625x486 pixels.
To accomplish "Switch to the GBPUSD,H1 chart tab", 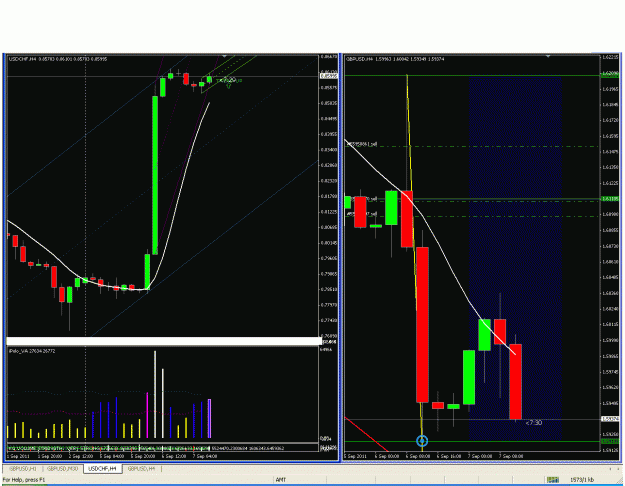I will tap(23, 469).
